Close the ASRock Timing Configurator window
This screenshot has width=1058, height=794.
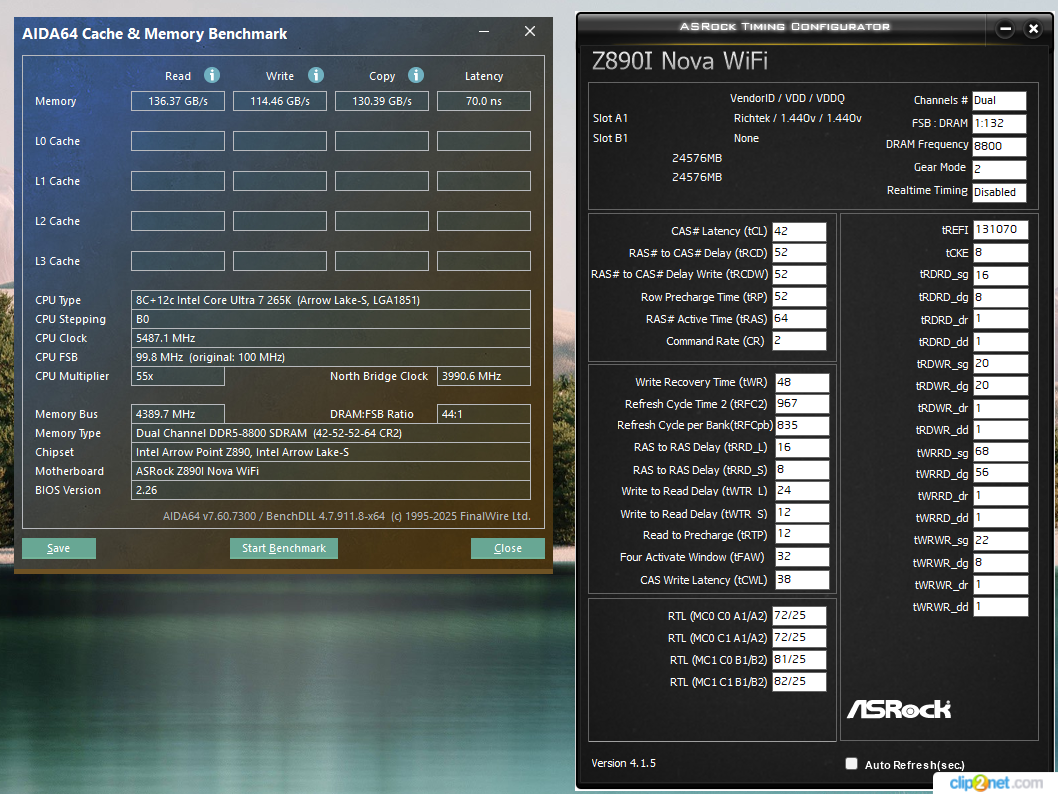(1033, 28)
